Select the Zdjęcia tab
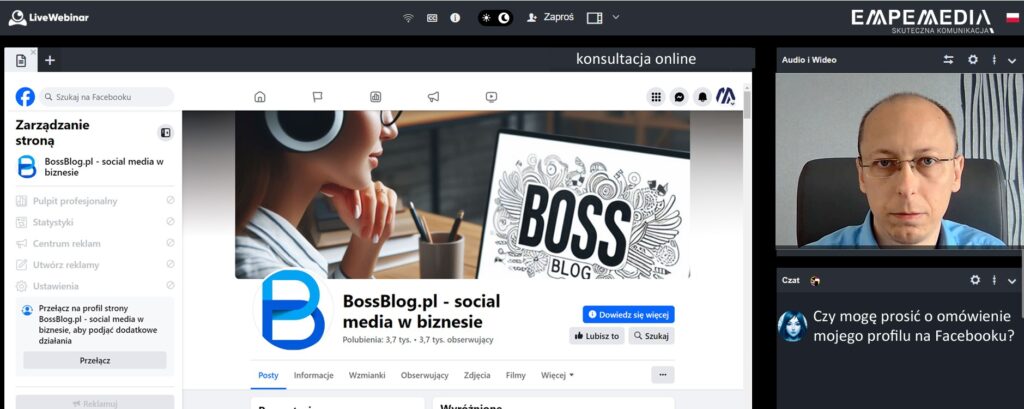The width and height of the screenshot is (1024, 409). click(477, 375)
